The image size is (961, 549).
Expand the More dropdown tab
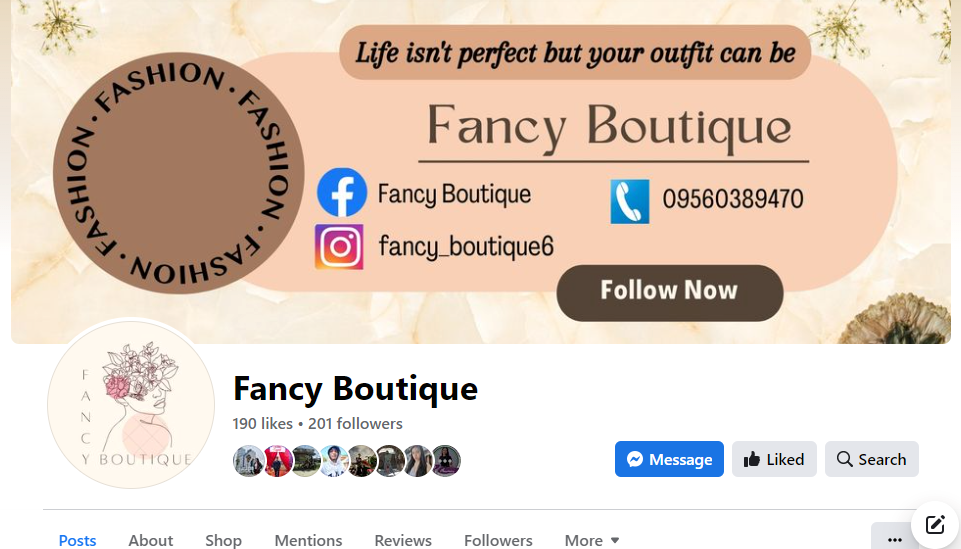point(592,540)
